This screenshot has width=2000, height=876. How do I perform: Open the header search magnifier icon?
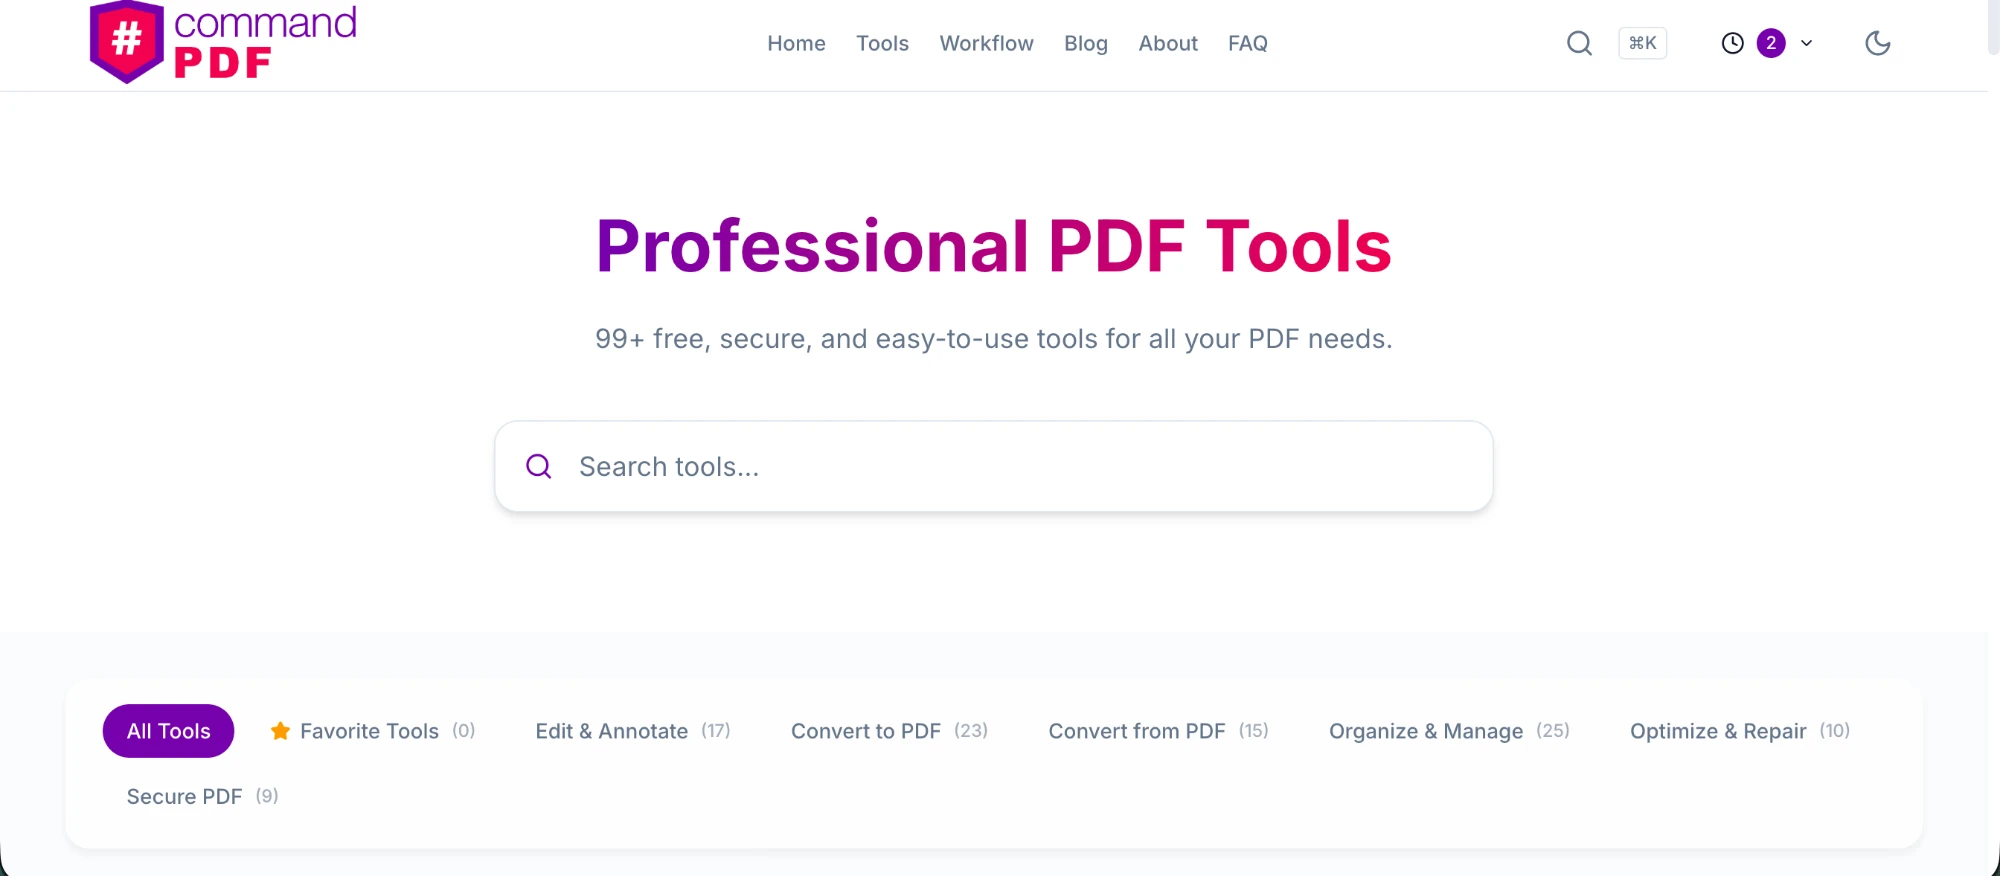1579,43
